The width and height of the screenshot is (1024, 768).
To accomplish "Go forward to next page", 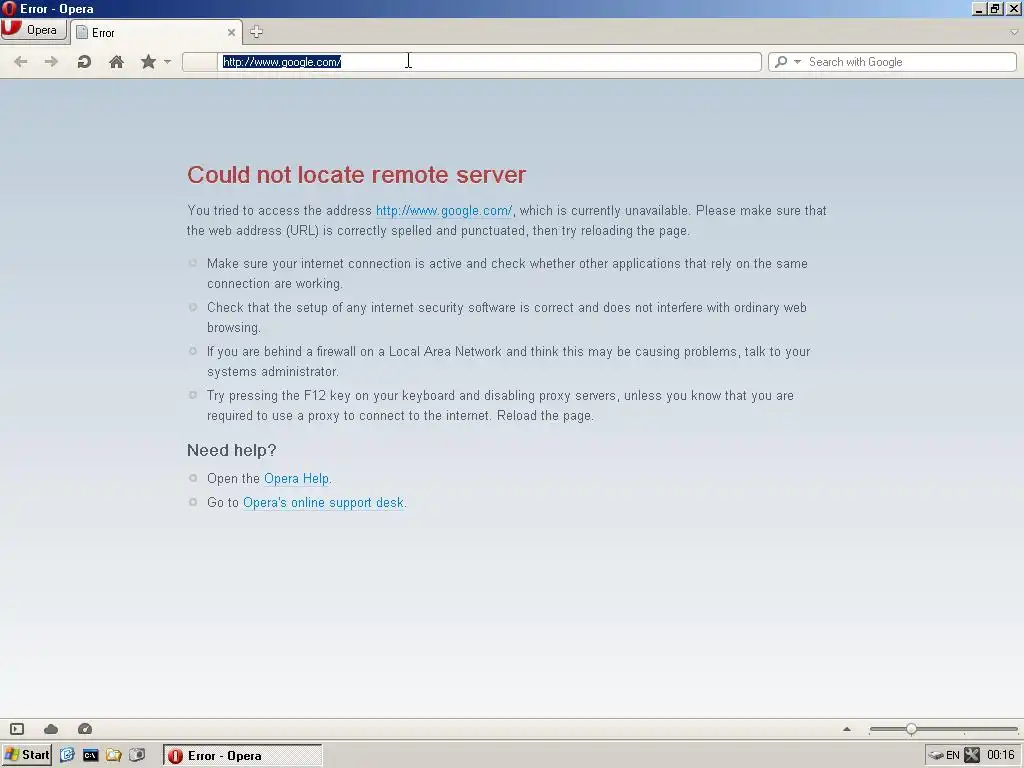I will tap(51, 62).
